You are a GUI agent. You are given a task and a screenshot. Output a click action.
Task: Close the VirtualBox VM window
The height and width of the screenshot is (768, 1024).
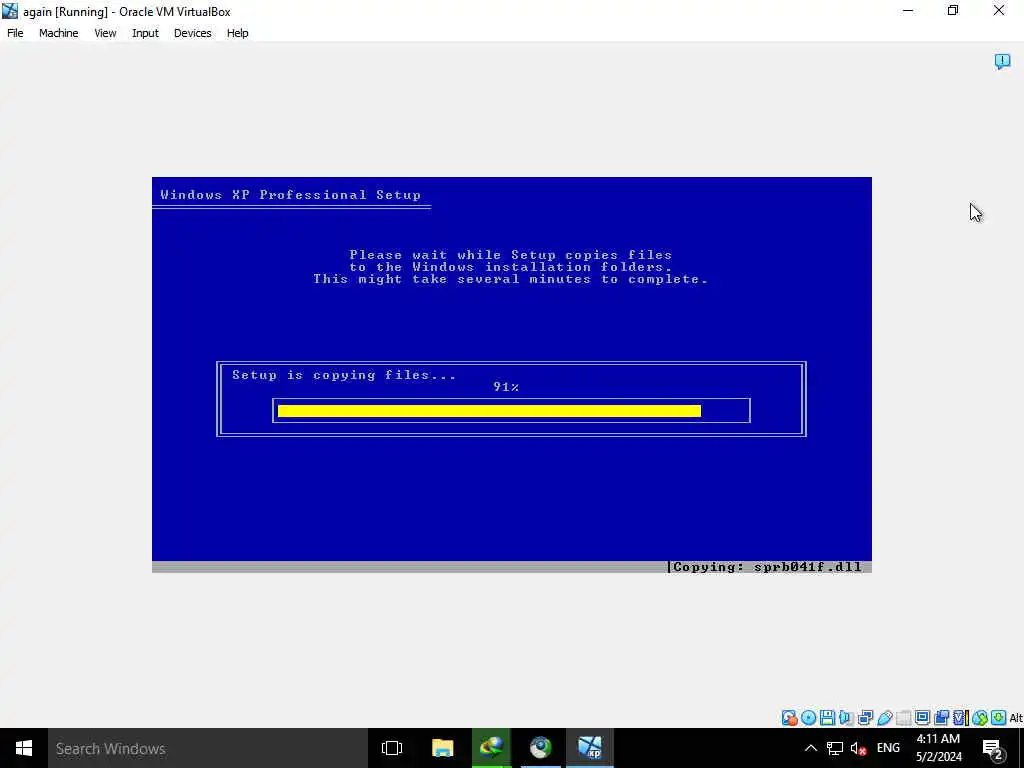pyautogui.click(x=999, y=10)
